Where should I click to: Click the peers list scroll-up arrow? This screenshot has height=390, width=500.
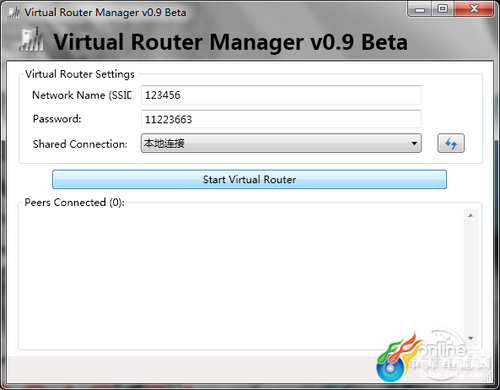point(471,216)
